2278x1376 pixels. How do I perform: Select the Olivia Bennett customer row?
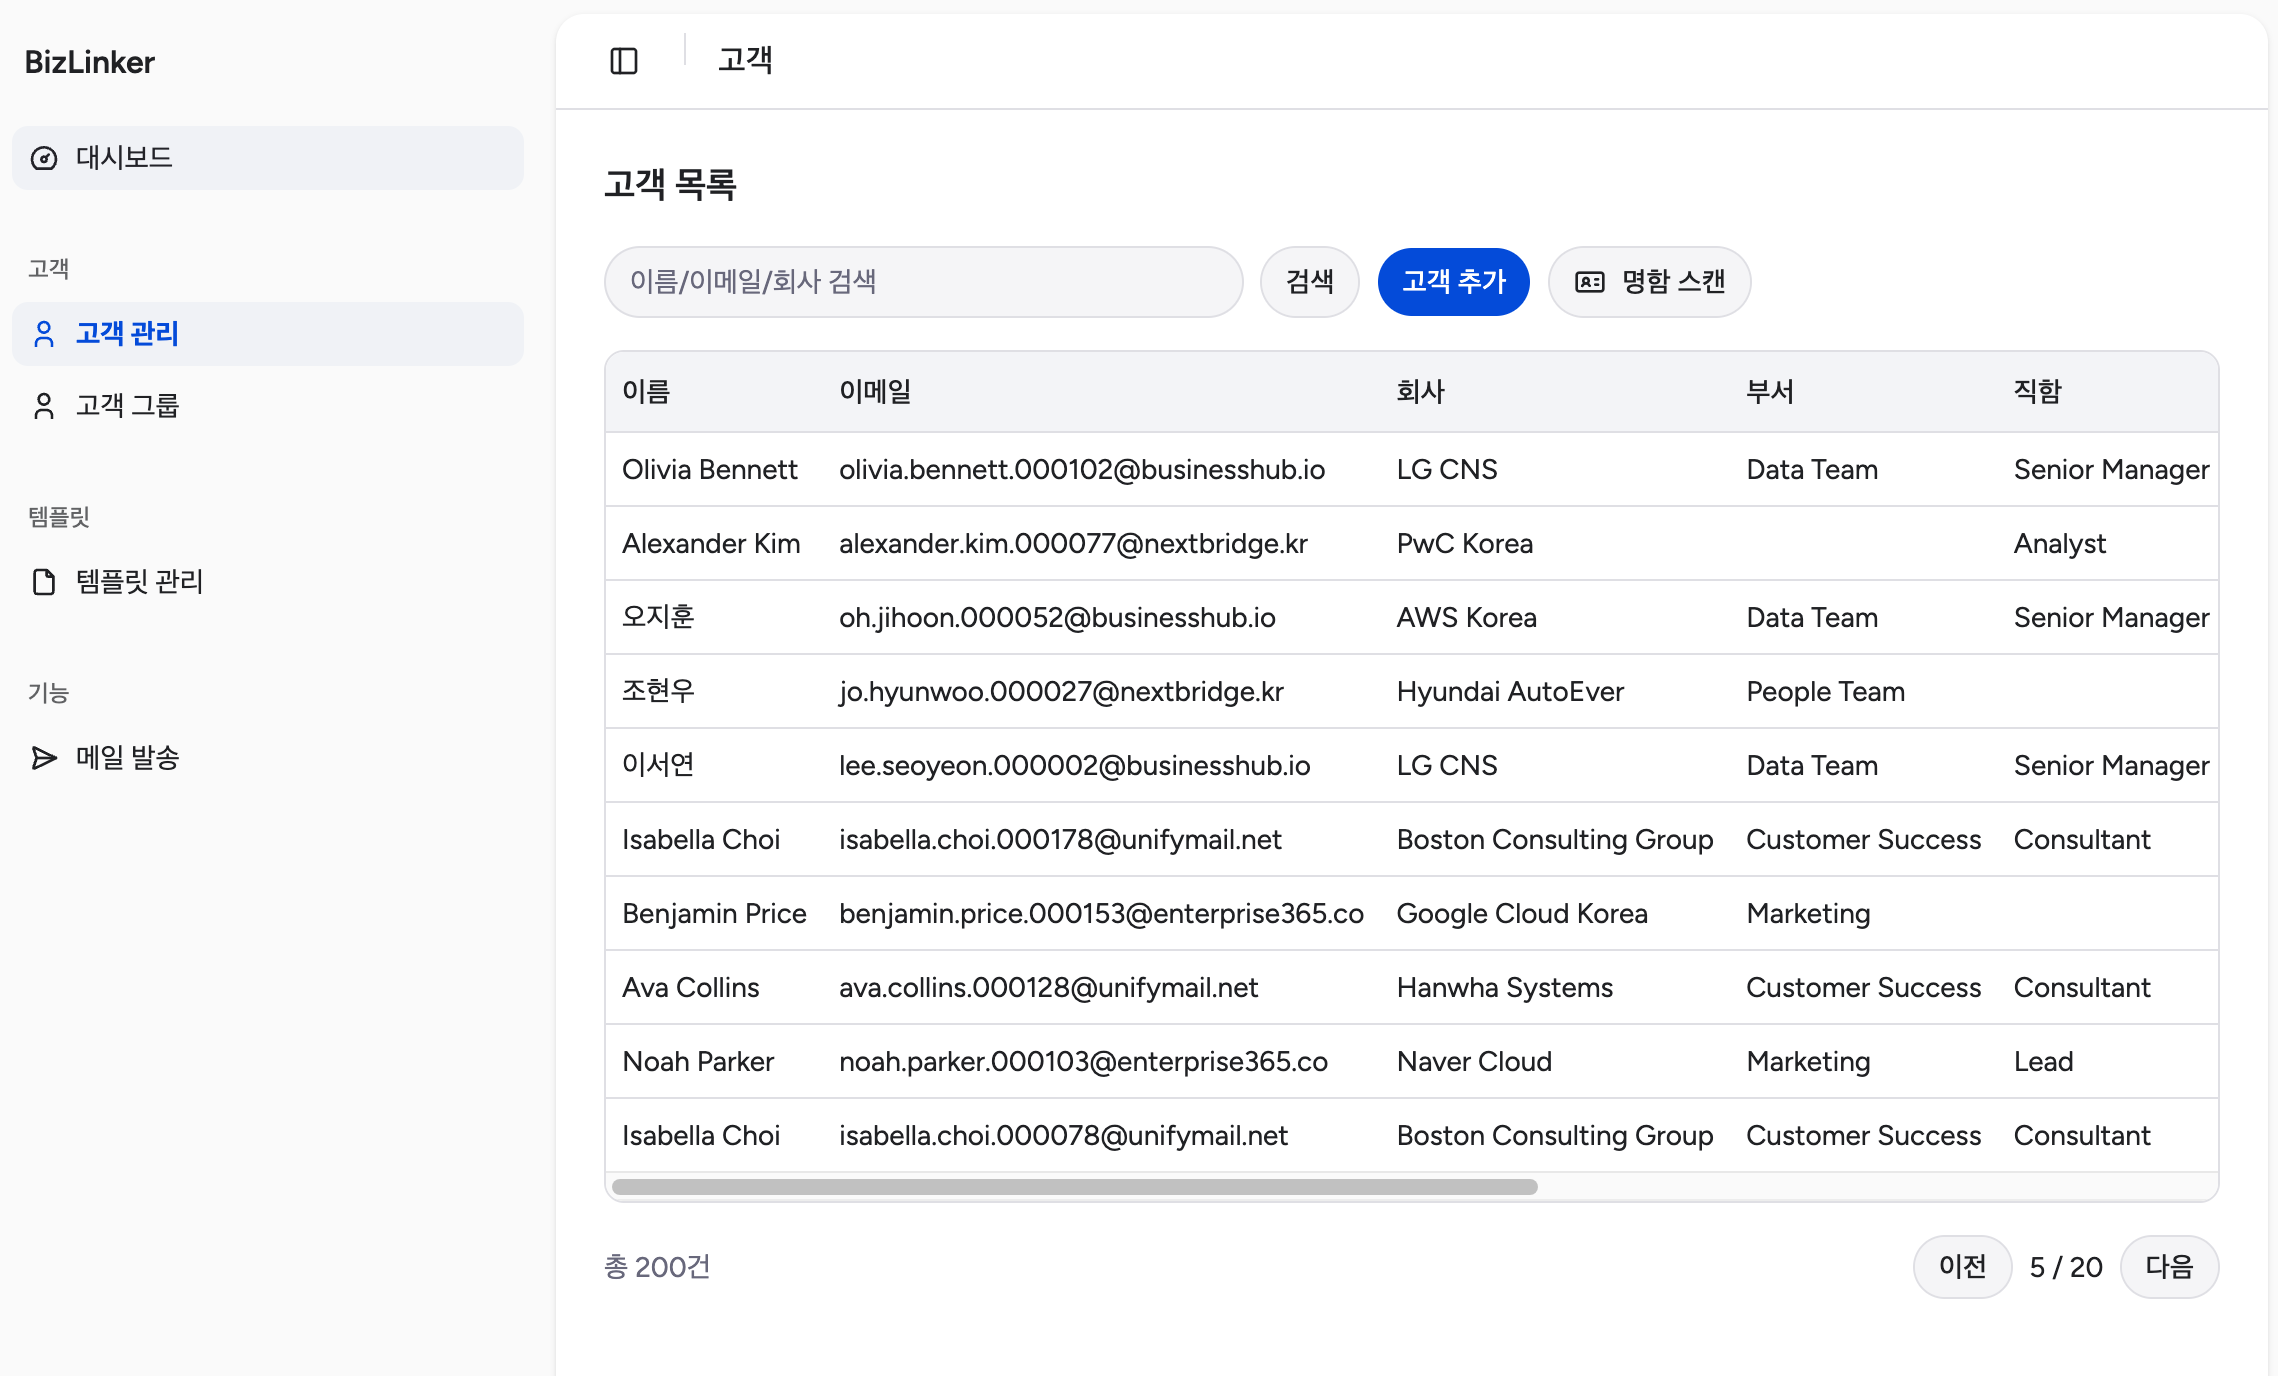point(709,470)
